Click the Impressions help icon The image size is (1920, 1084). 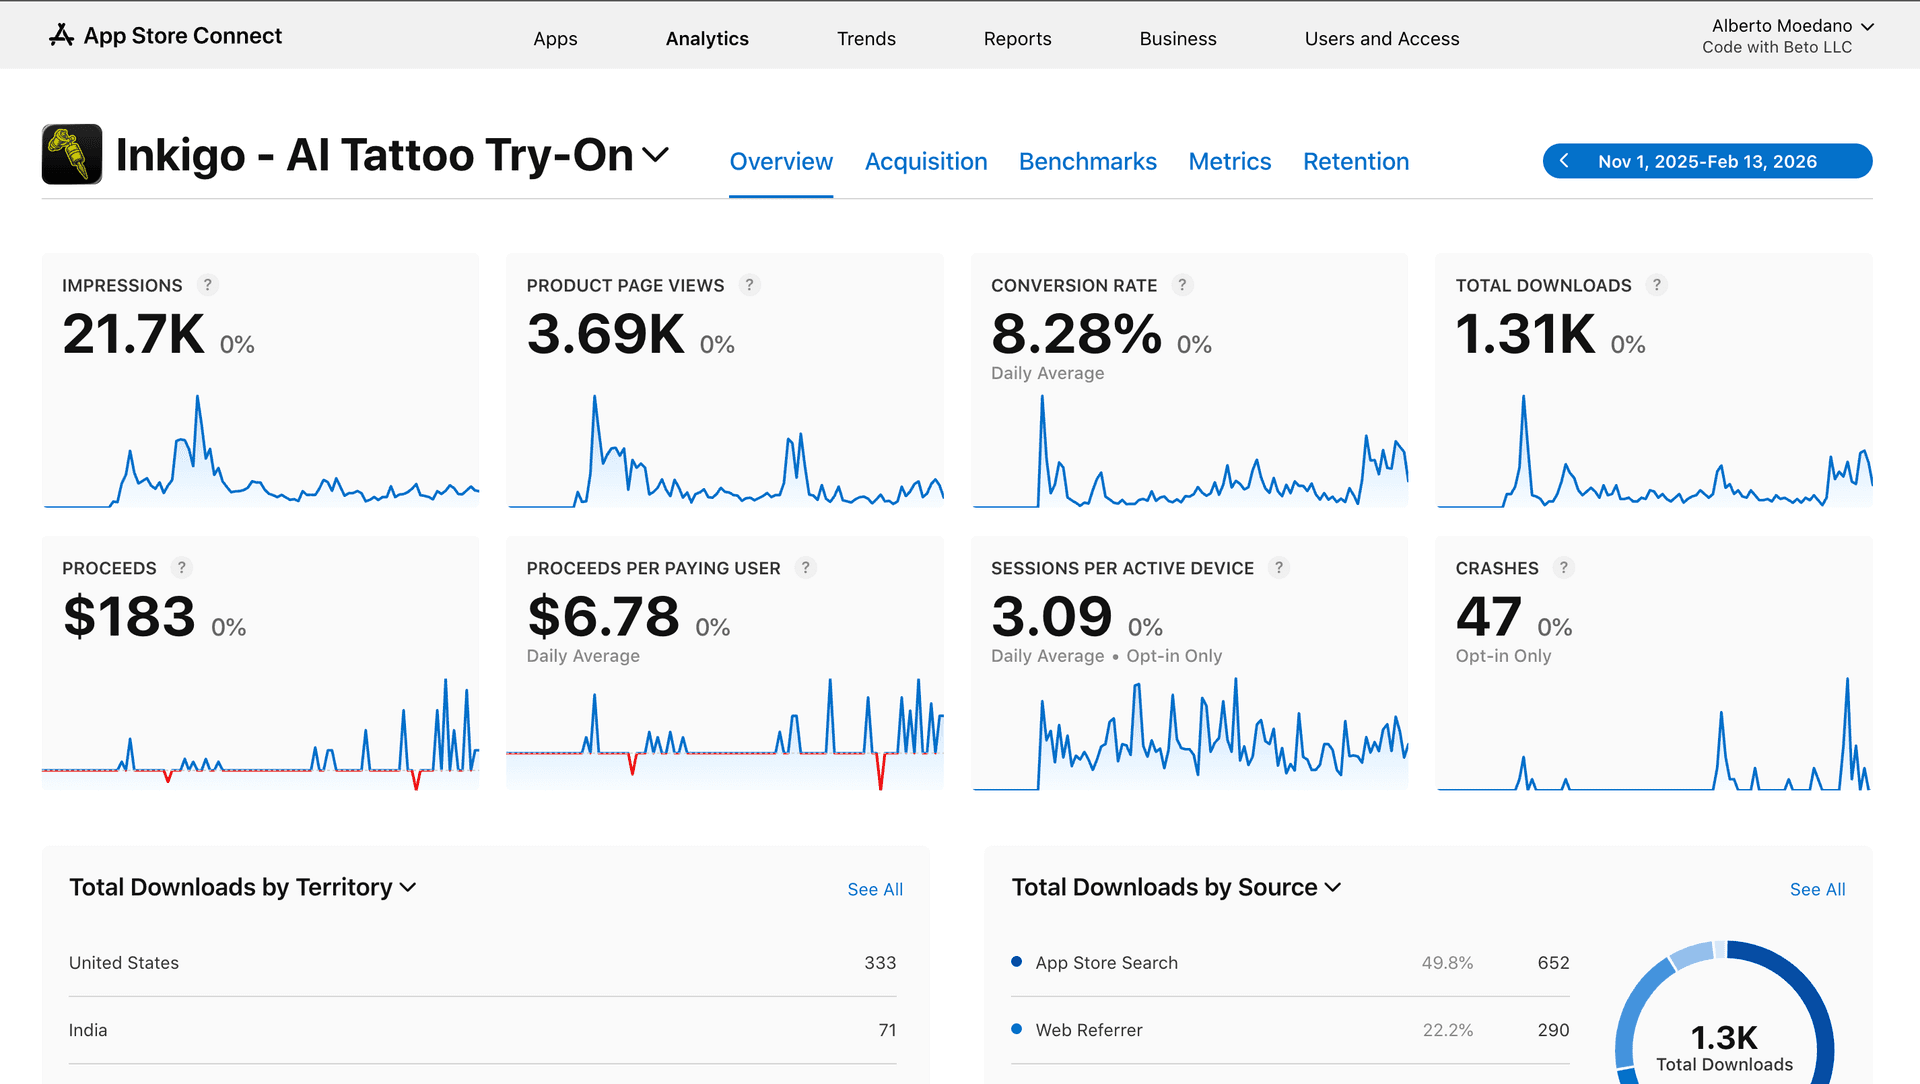[207, 285]
